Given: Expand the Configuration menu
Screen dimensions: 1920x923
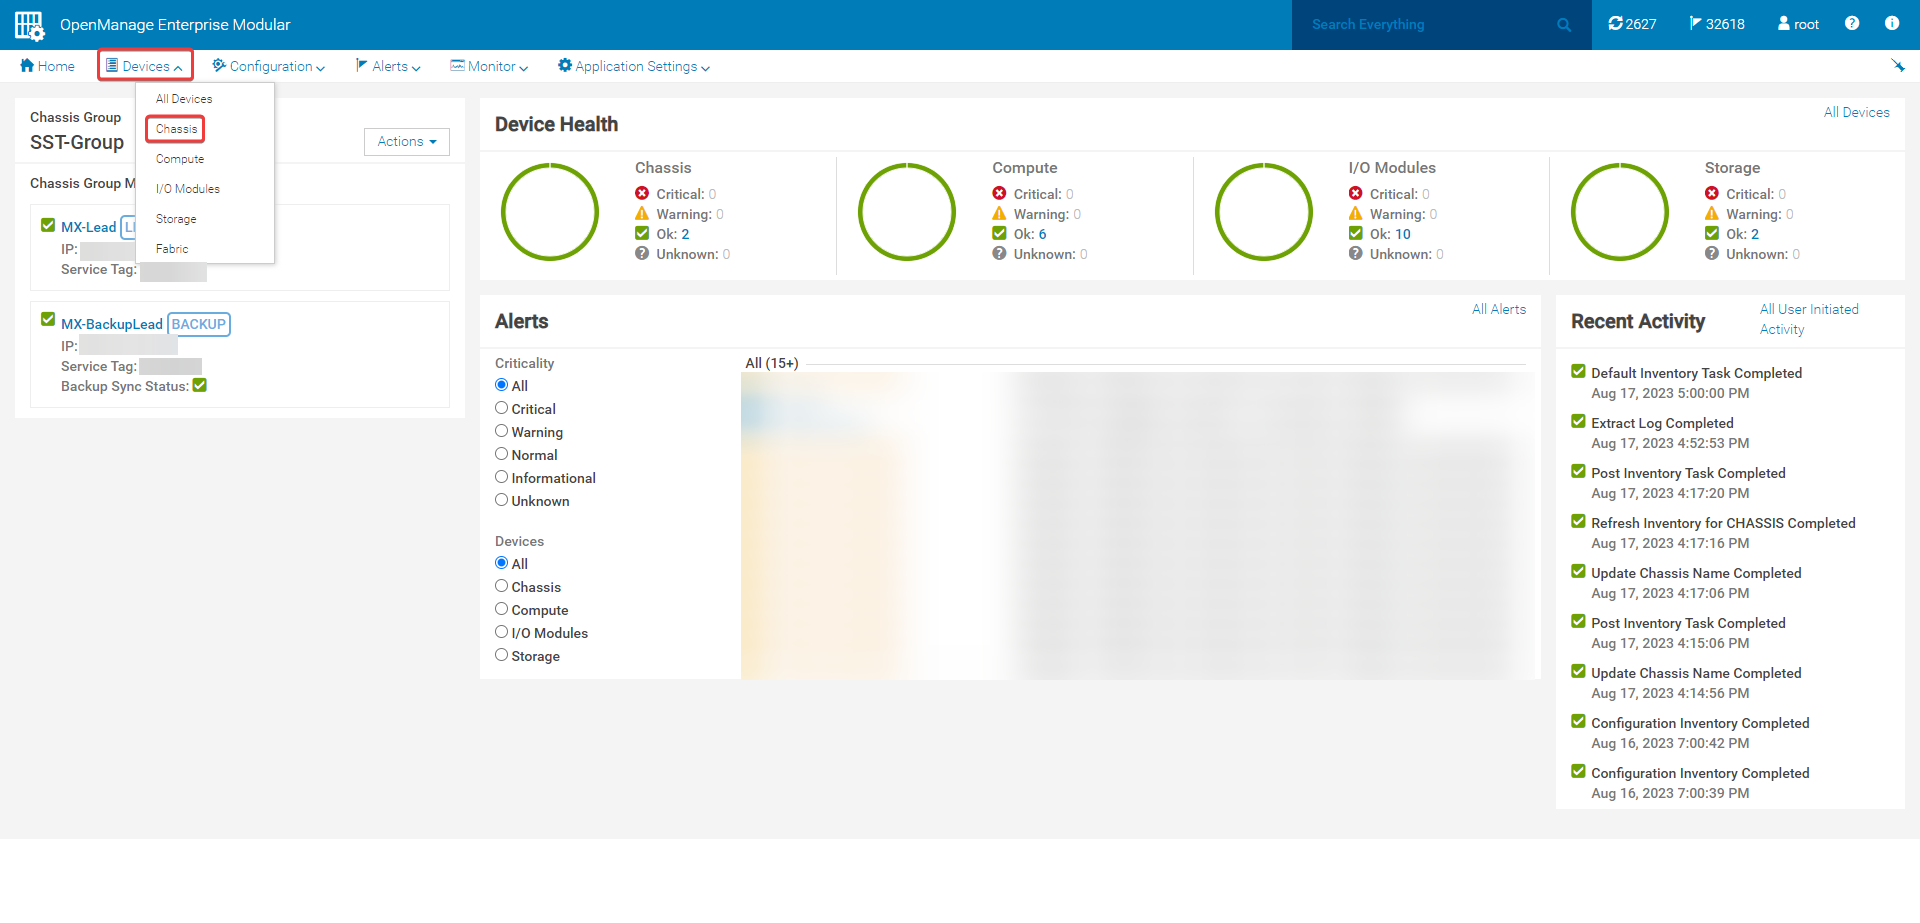Looking at the screenshot, I should (x=268, y=66).
